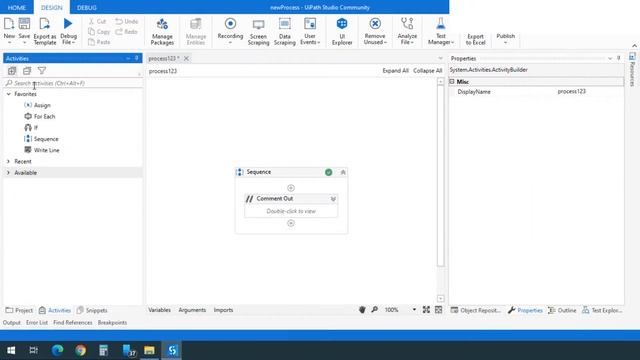Collapse all activities tree icon
This screenshot has width=640, height=360.
click(x=27, y=71)
